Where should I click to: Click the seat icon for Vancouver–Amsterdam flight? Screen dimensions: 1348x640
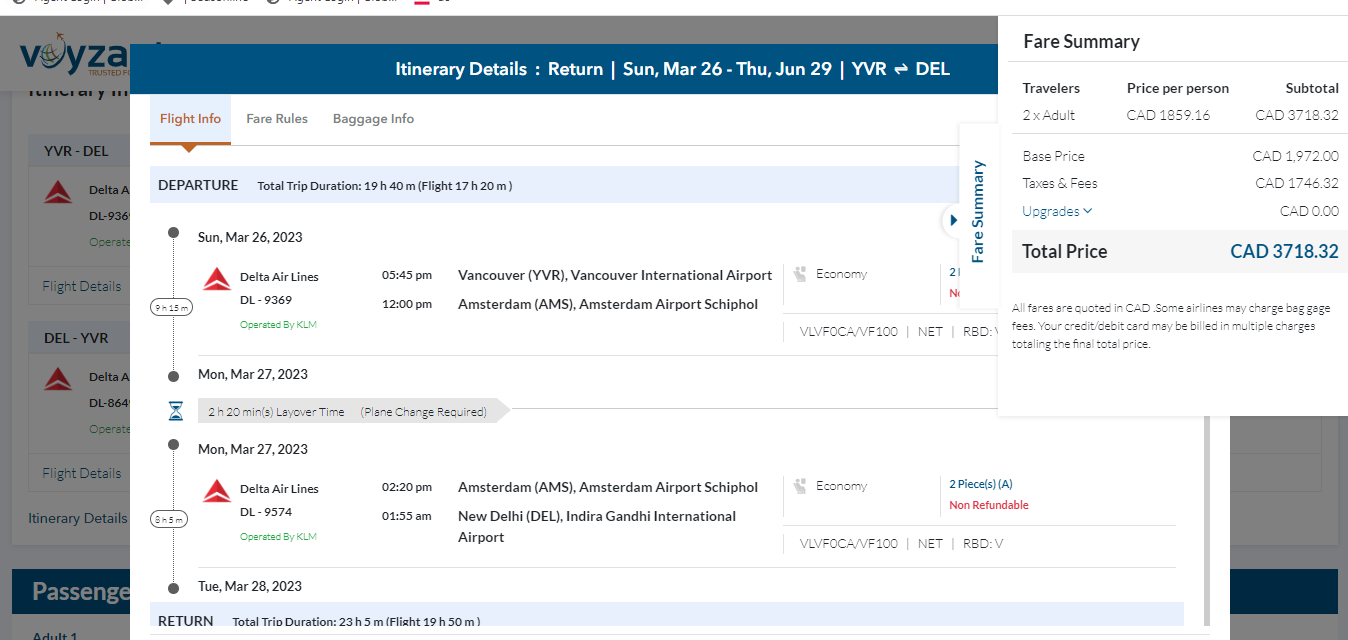coord(800,274)
